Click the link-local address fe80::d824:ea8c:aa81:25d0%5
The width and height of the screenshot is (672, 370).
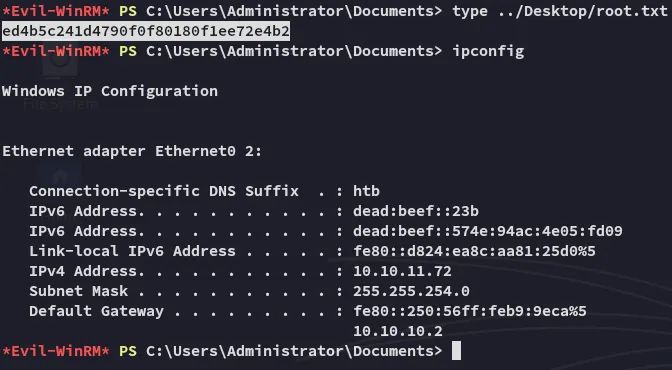pyautogui.click(x=474, y=251)
